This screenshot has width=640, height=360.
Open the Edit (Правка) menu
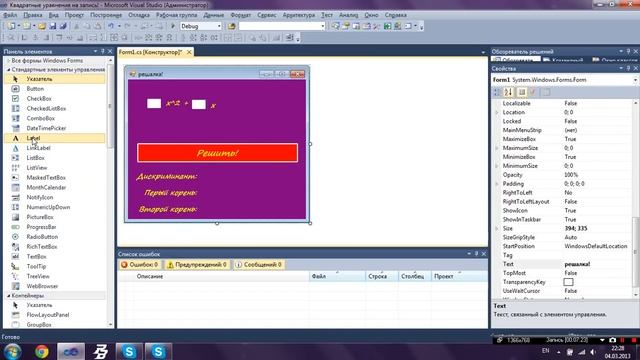coord(33,15)
